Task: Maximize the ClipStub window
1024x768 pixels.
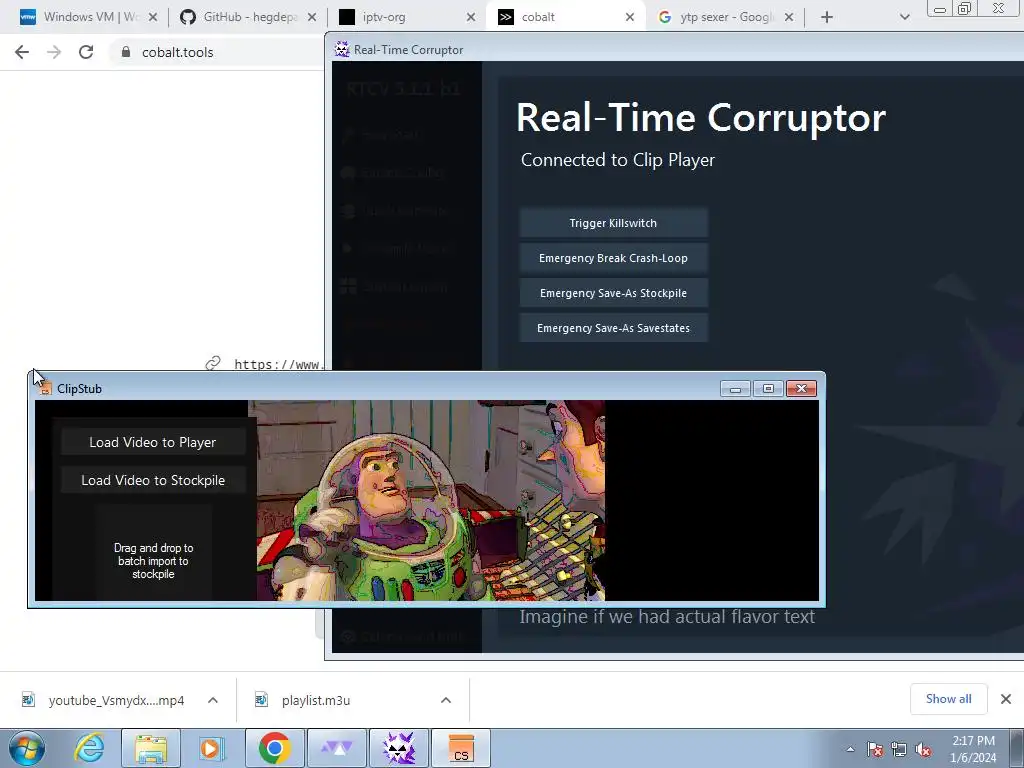Action: (768, 389)
